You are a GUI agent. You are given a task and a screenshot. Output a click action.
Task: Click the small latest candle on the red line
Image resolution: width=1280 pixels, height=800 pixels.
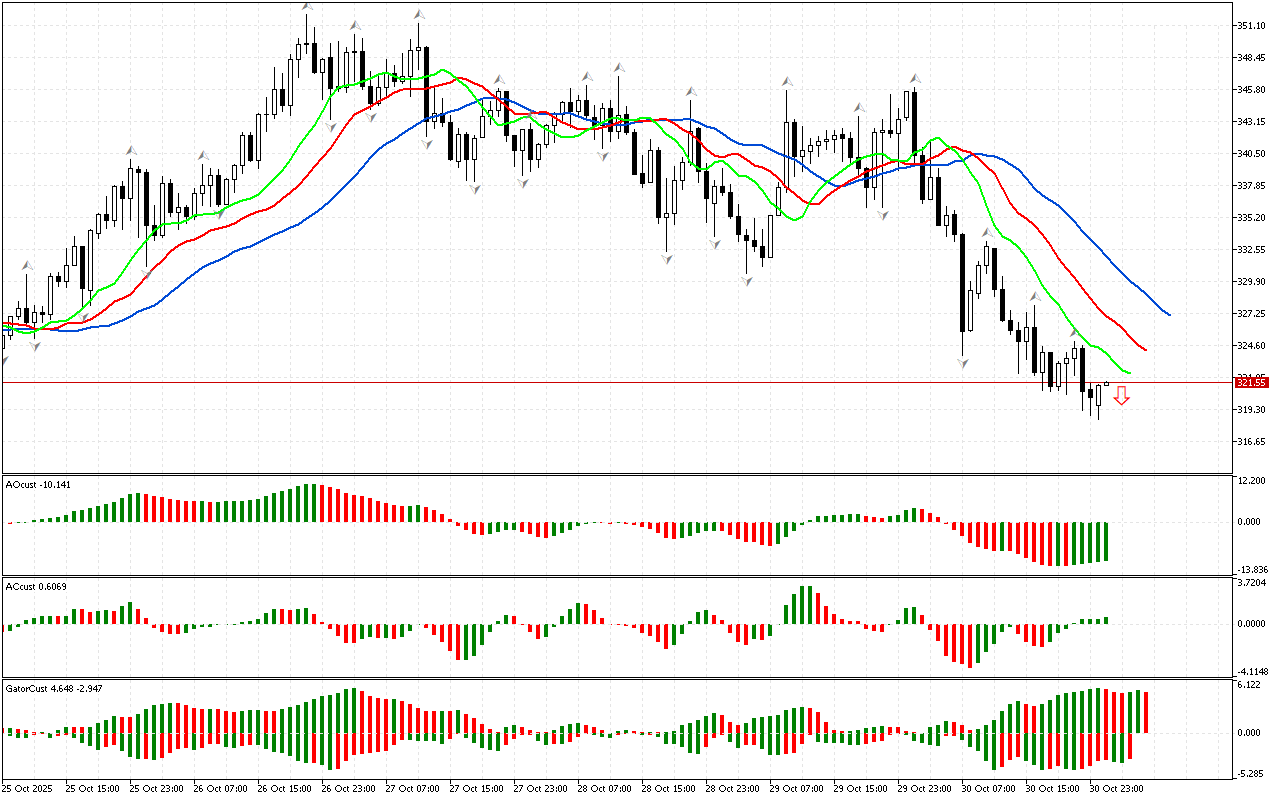coord(1107,383)
